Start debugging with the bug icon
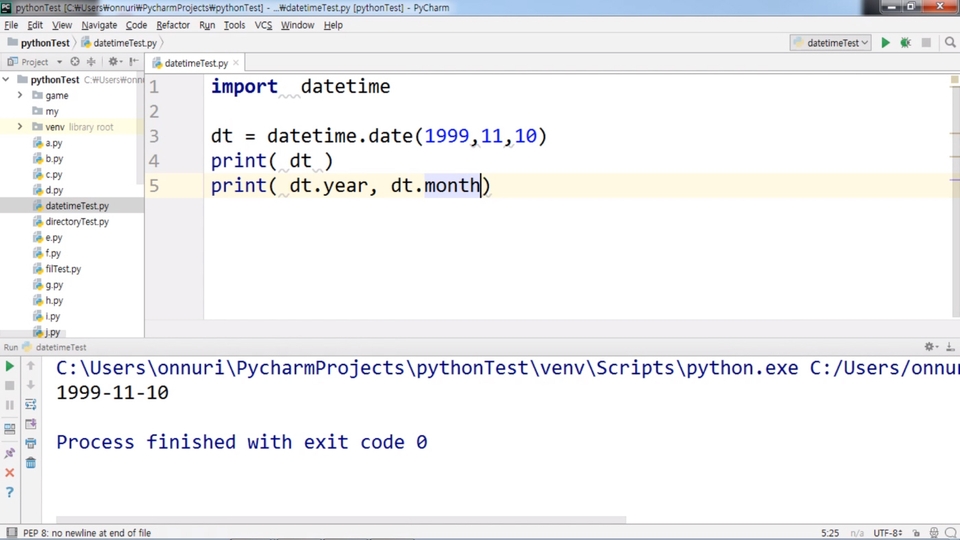 coord(906,43)
